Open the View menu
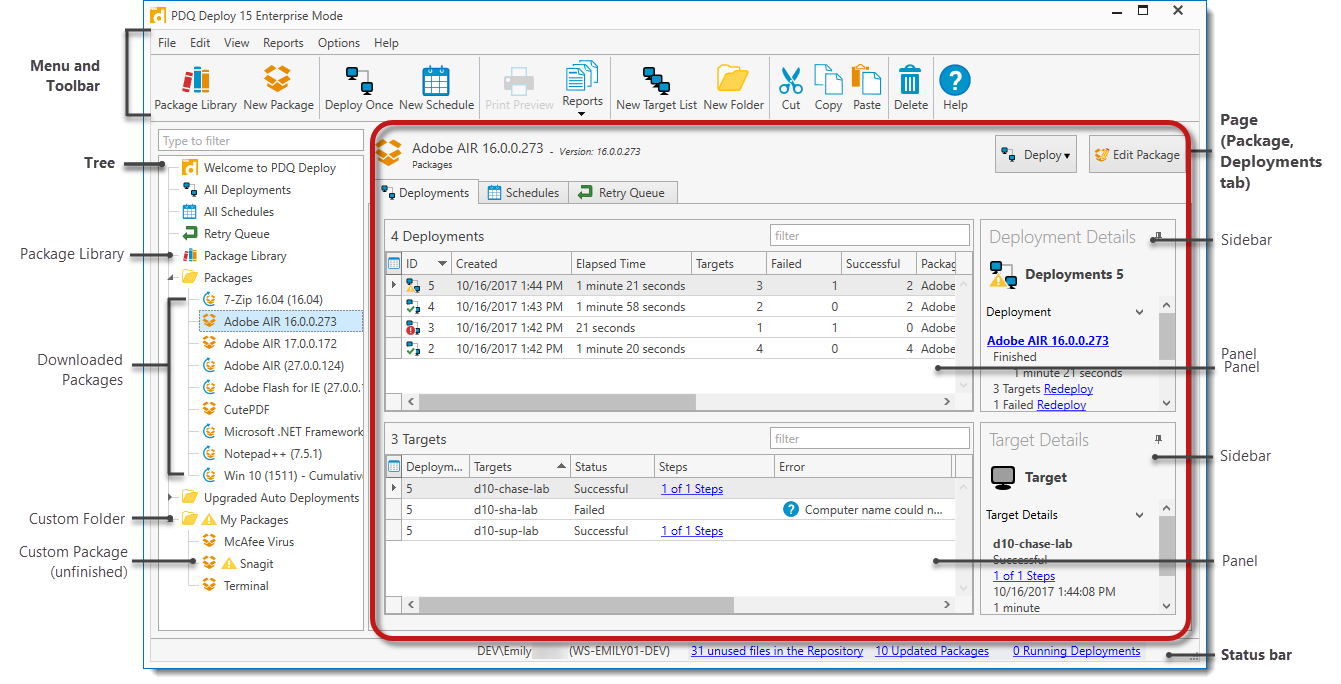Viewport: 1341px width, 684px height. pyautogui.click(x=237, y=43)
